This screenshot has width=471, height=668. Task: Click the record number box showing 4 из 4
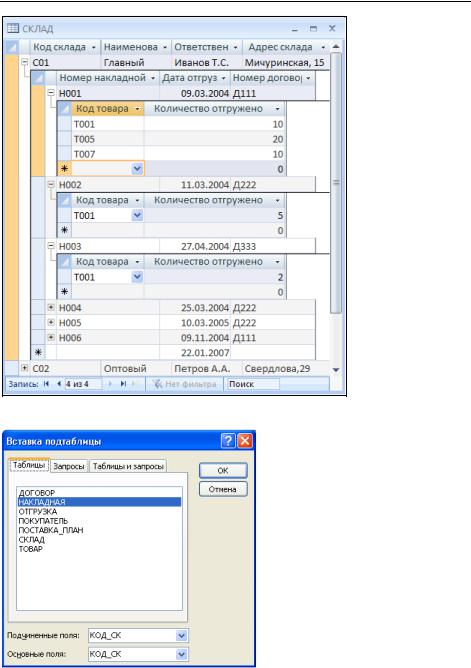point(83,384)
